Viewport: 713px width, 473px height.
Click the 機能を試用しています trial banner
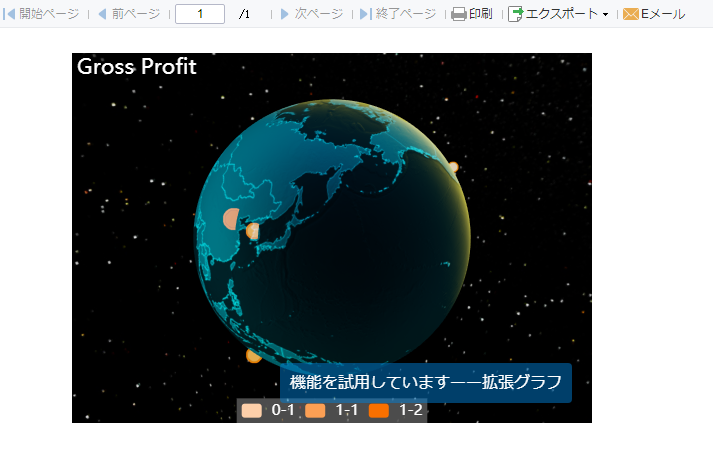tap(426, 382)
